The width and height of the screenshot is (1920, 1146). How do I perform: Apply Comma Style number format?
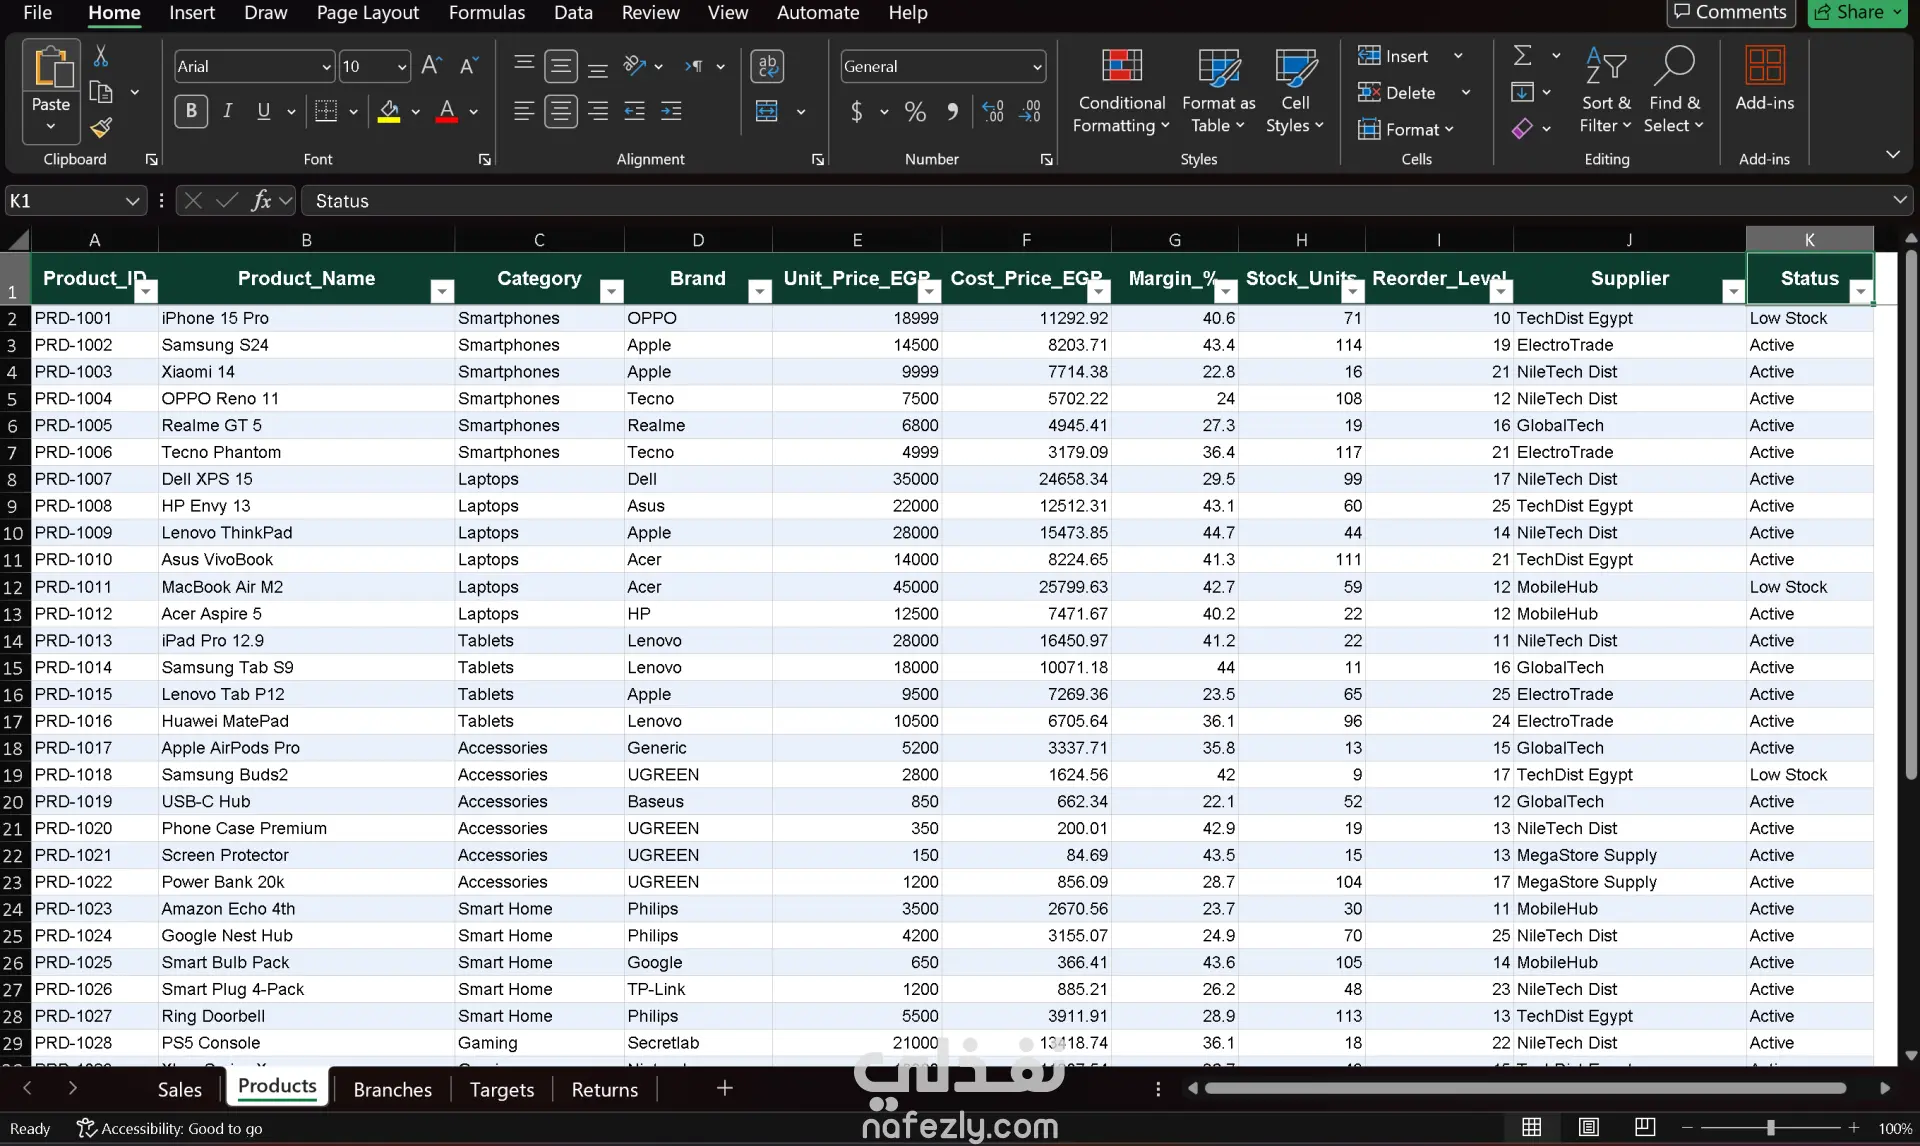[953, 111]
